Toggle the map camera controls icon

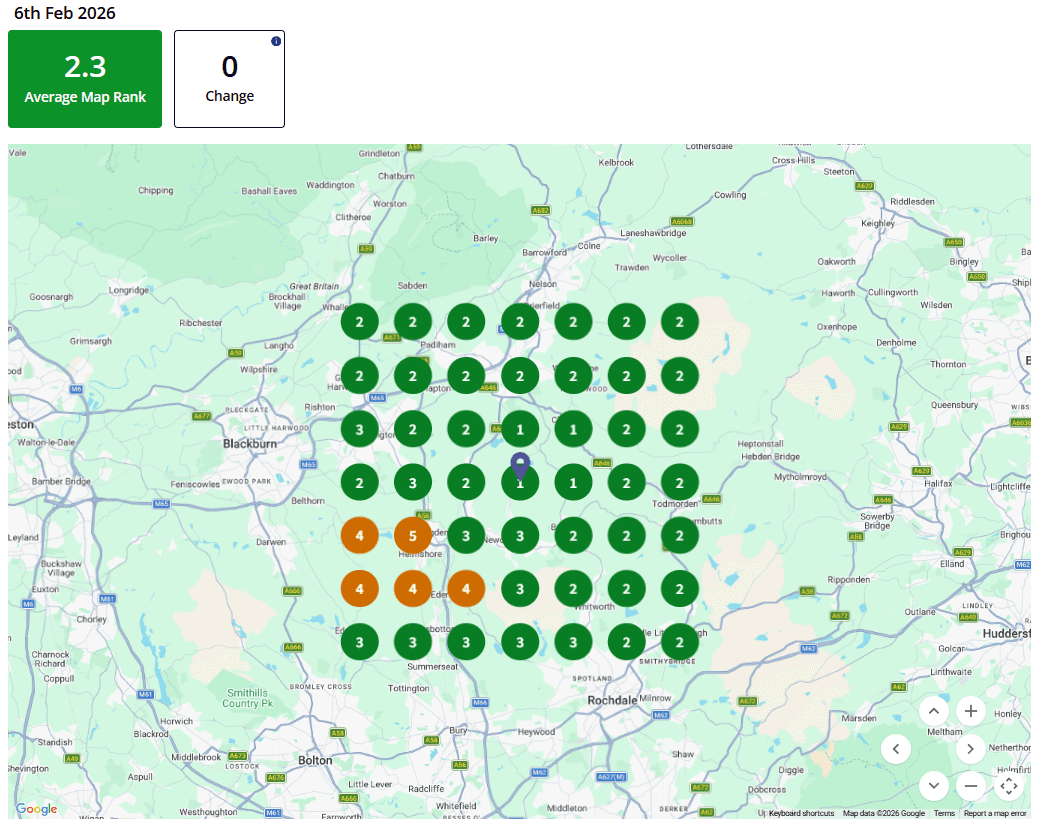pyautogui.click(x=1008, y=786)
